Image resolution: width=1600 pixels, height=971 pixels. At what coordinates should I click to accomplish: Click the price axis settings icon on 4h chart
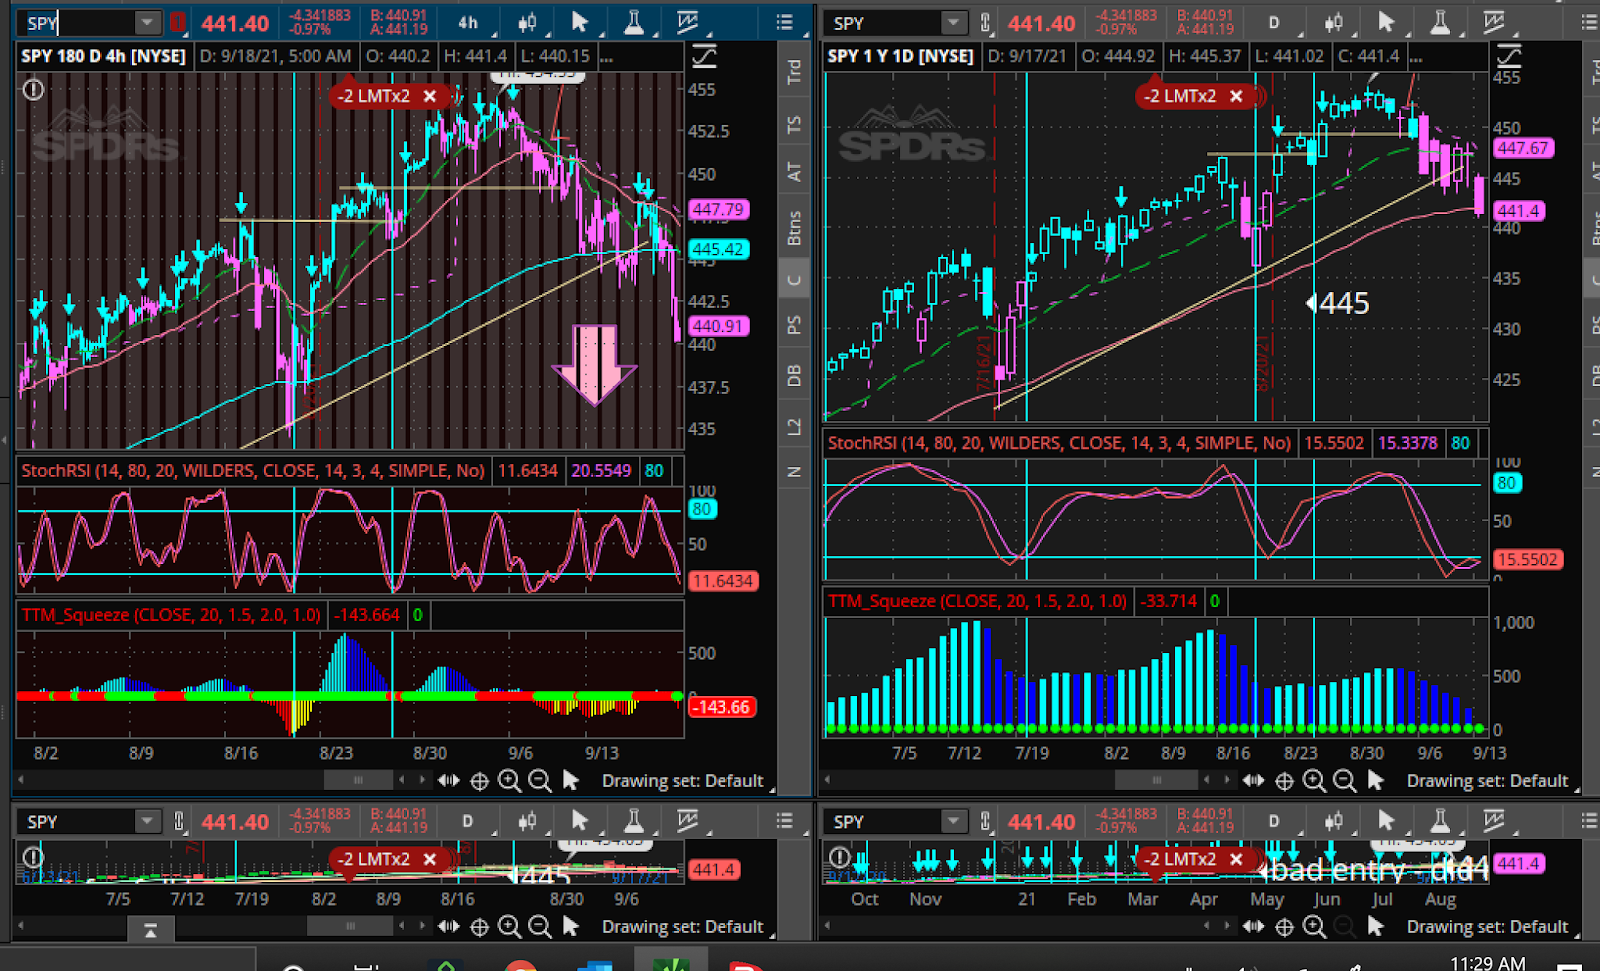click(704, 57)
